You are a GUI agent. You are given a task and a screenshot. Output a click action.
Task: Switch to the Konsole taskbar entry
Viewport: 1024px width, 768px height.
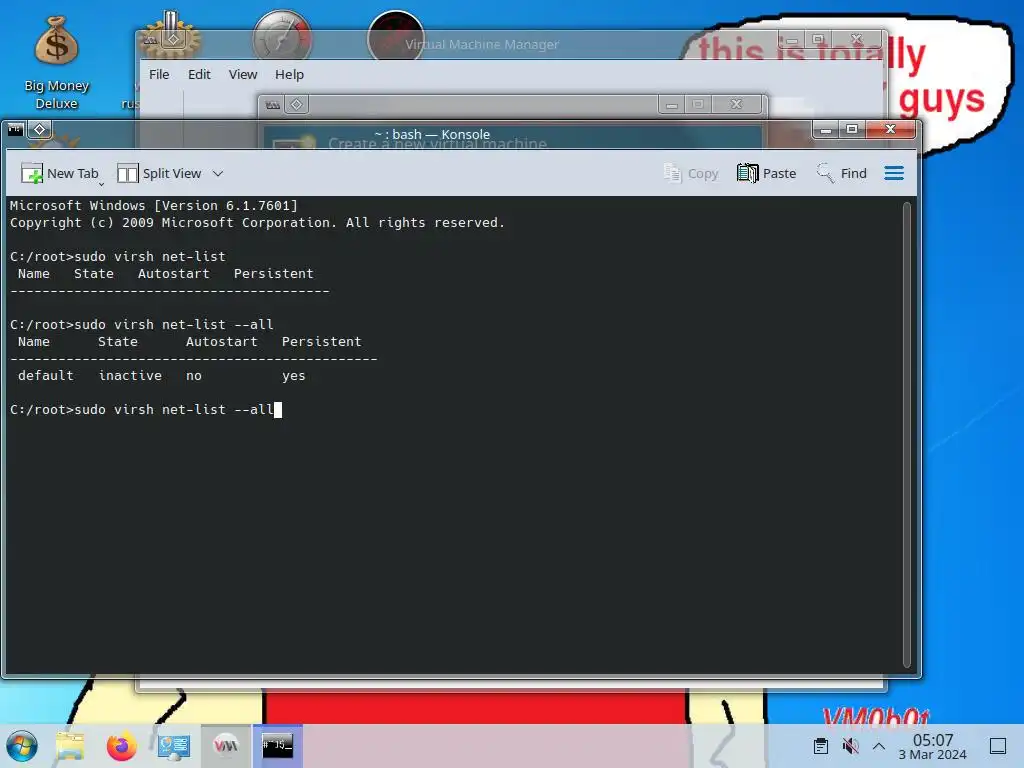[278, 746]
